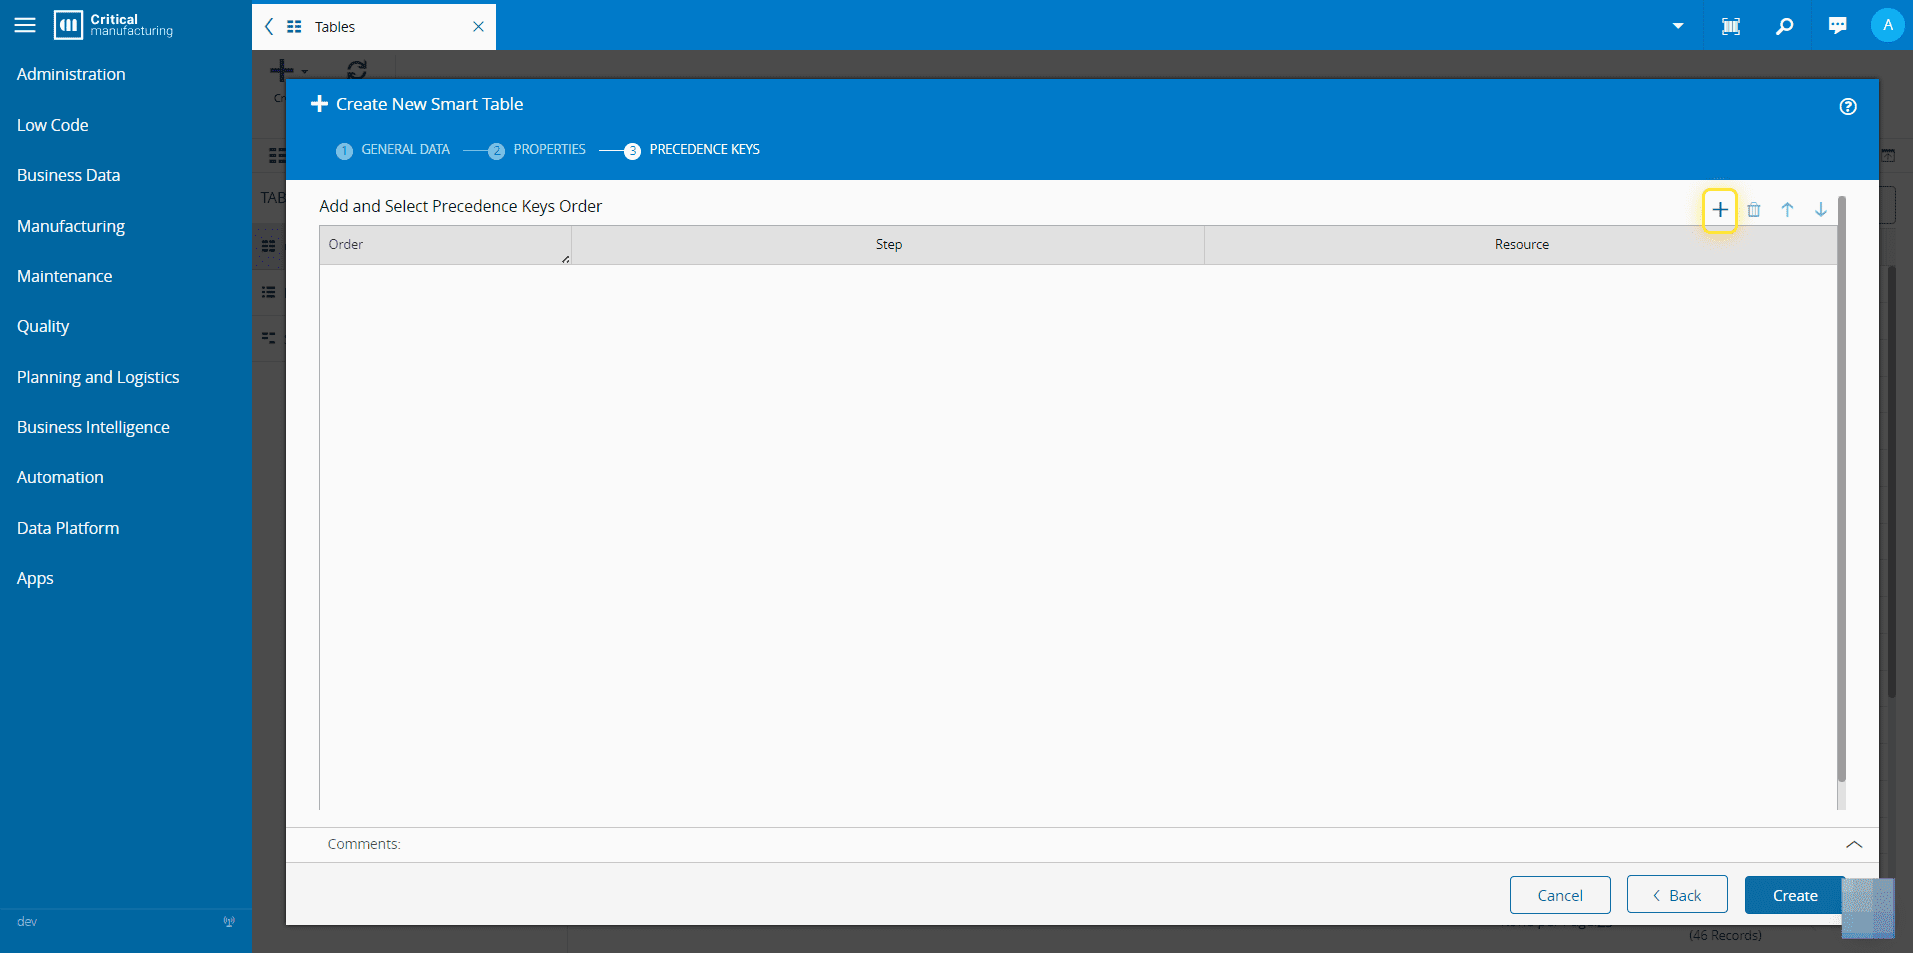Click the Critical Manufacturing logo

pyautogui.click(x=113, y=25)
